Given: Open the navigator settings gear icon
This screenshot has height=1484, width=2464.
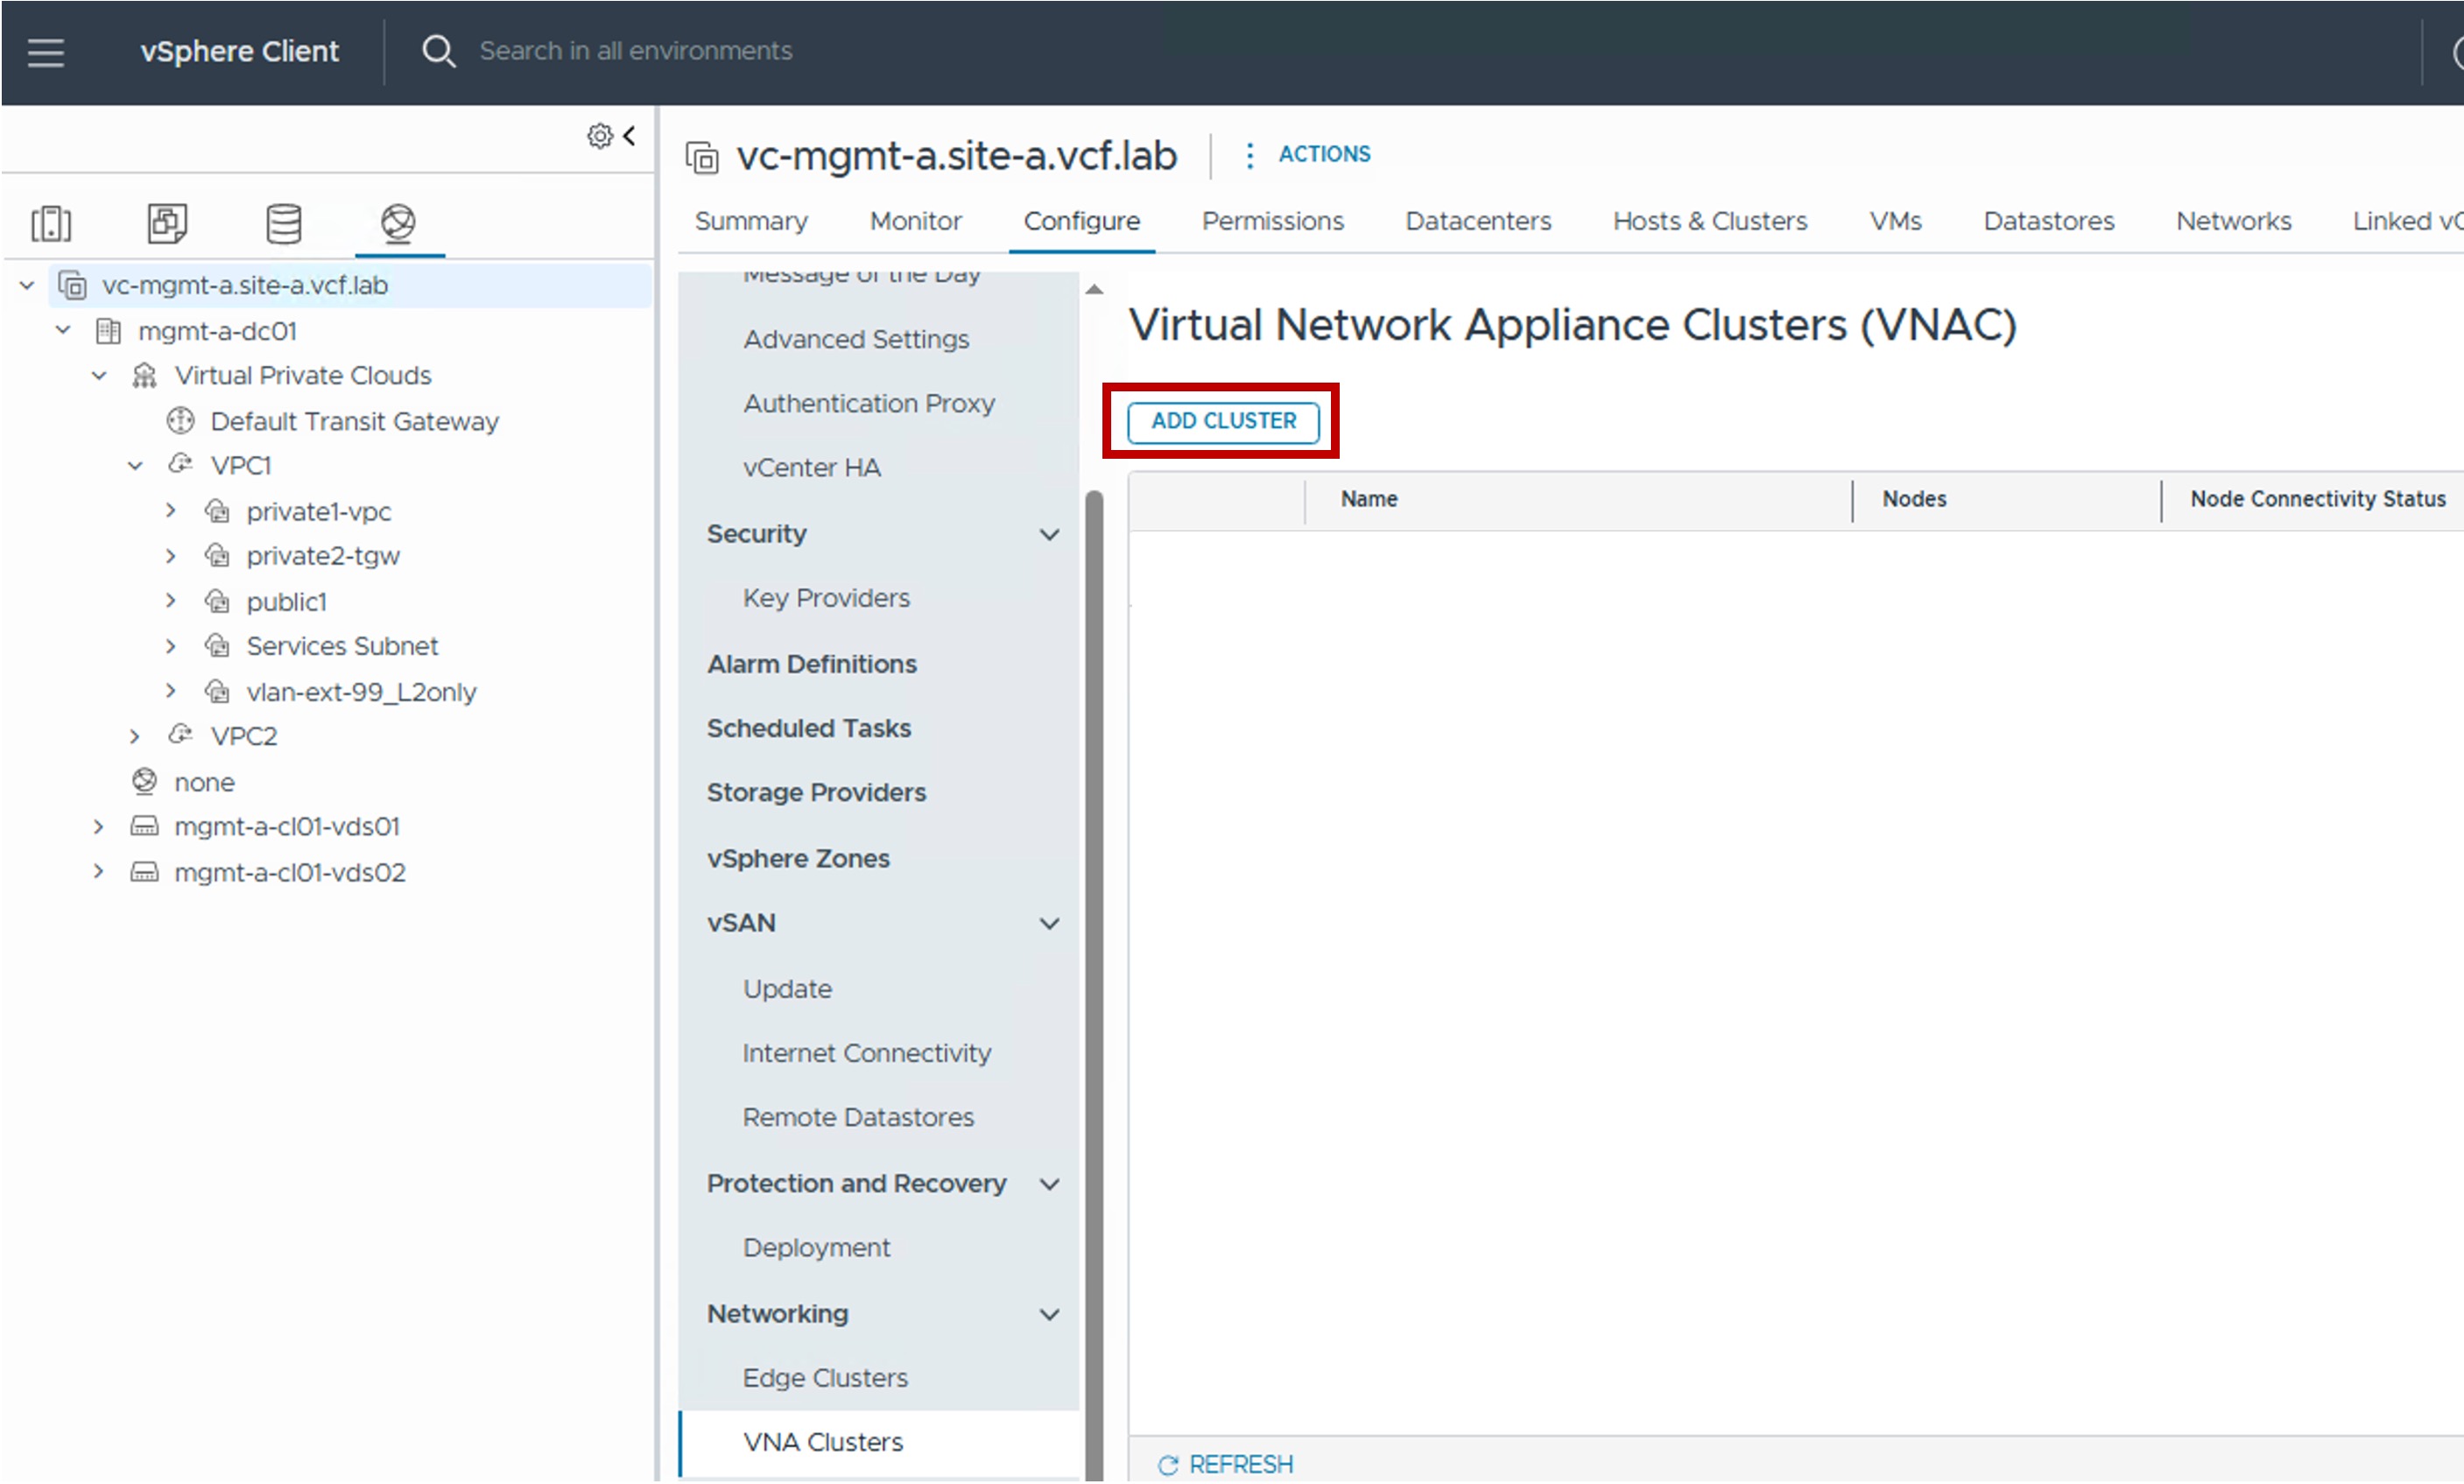Looking at the screenshot, I should click(599, 136).
